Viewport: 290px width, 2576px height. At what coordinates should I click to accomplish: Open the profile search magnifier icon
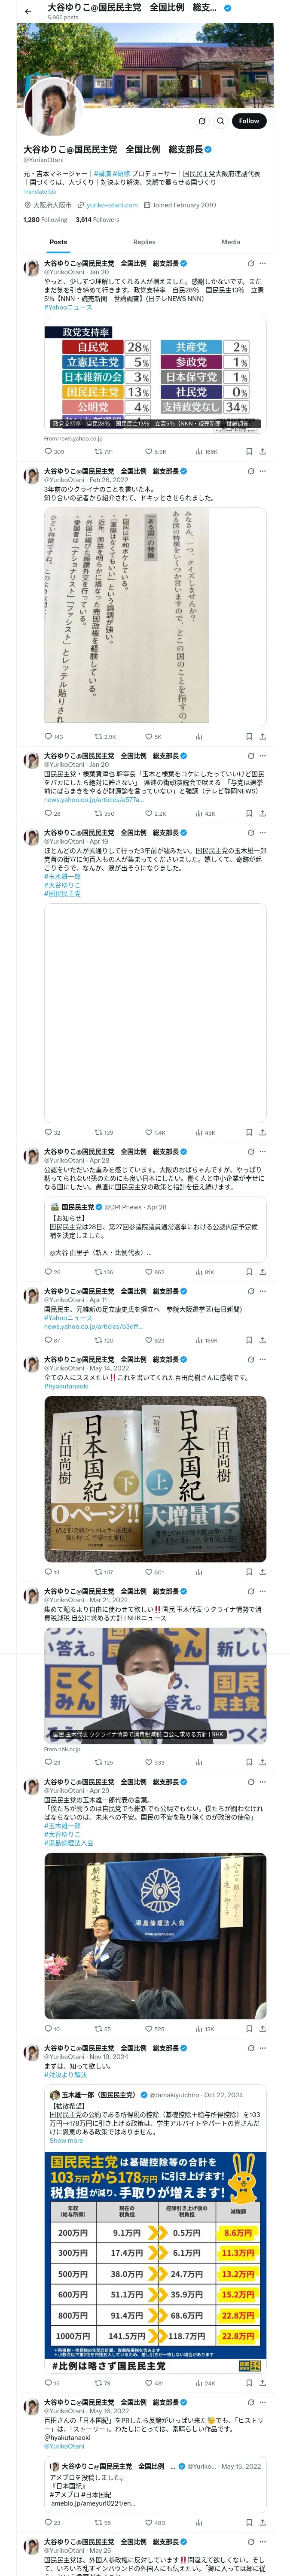tap(221, 121)
